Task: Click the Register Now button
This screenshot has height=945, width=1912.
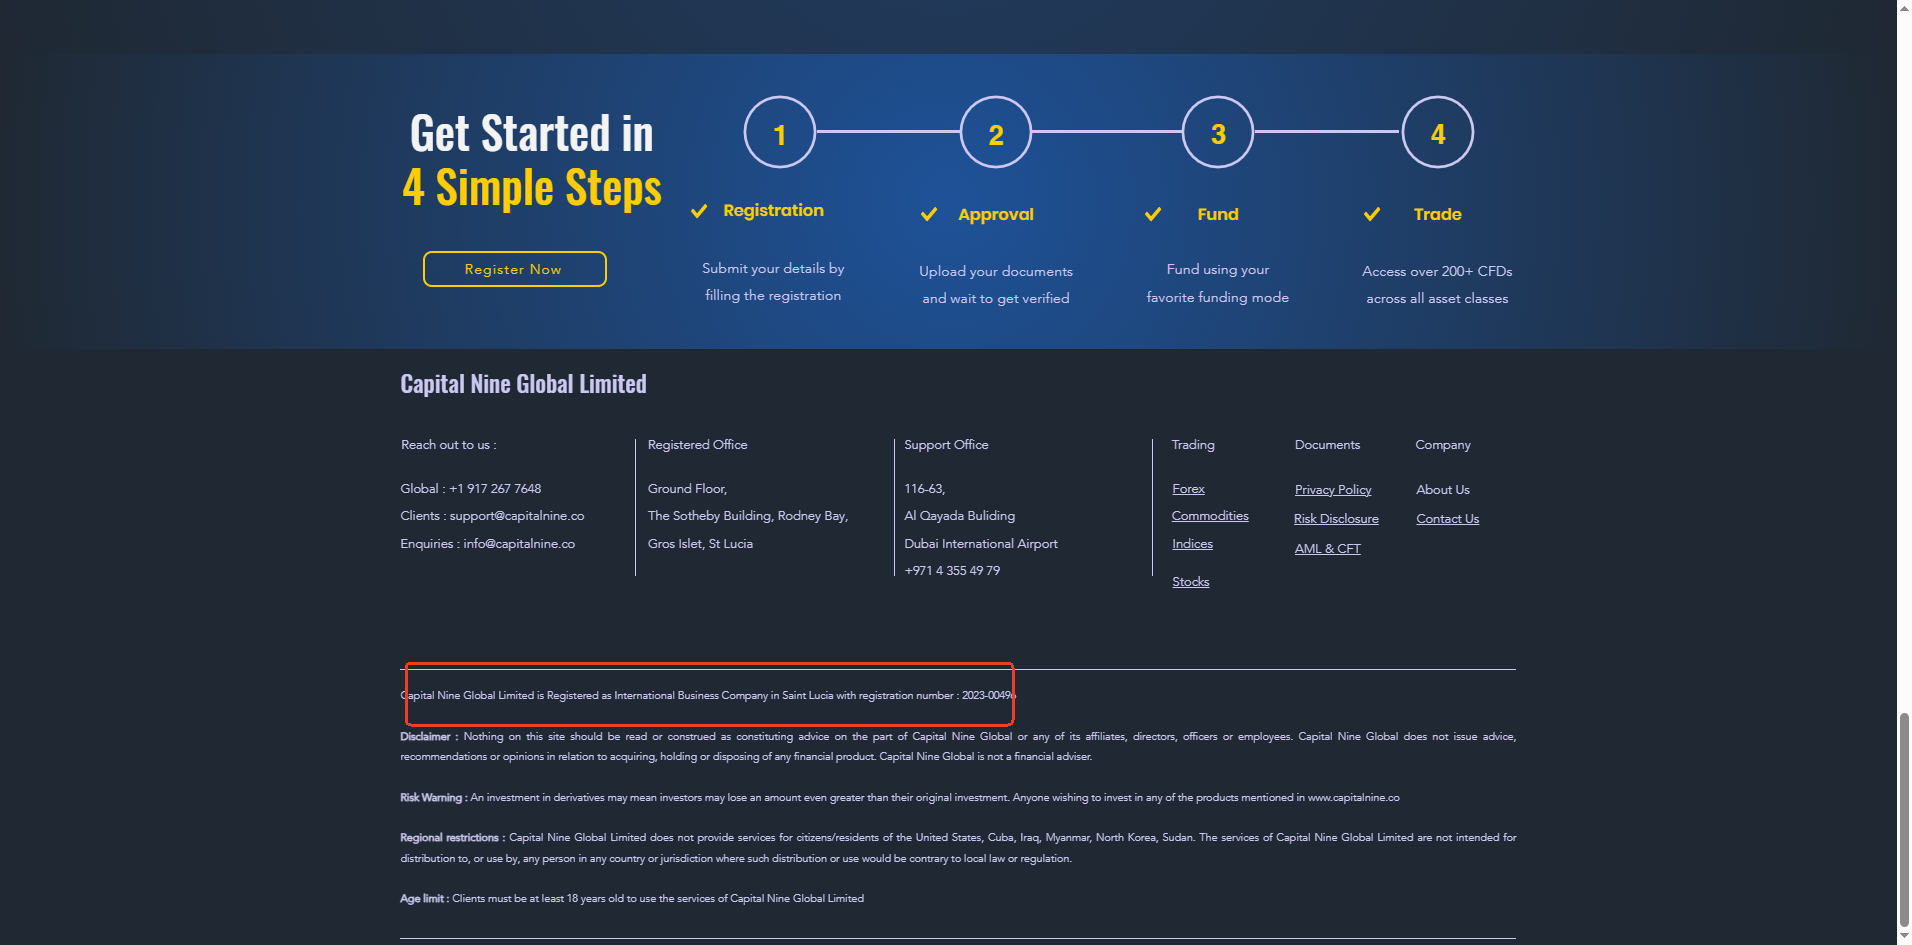Action: (514, 269)
